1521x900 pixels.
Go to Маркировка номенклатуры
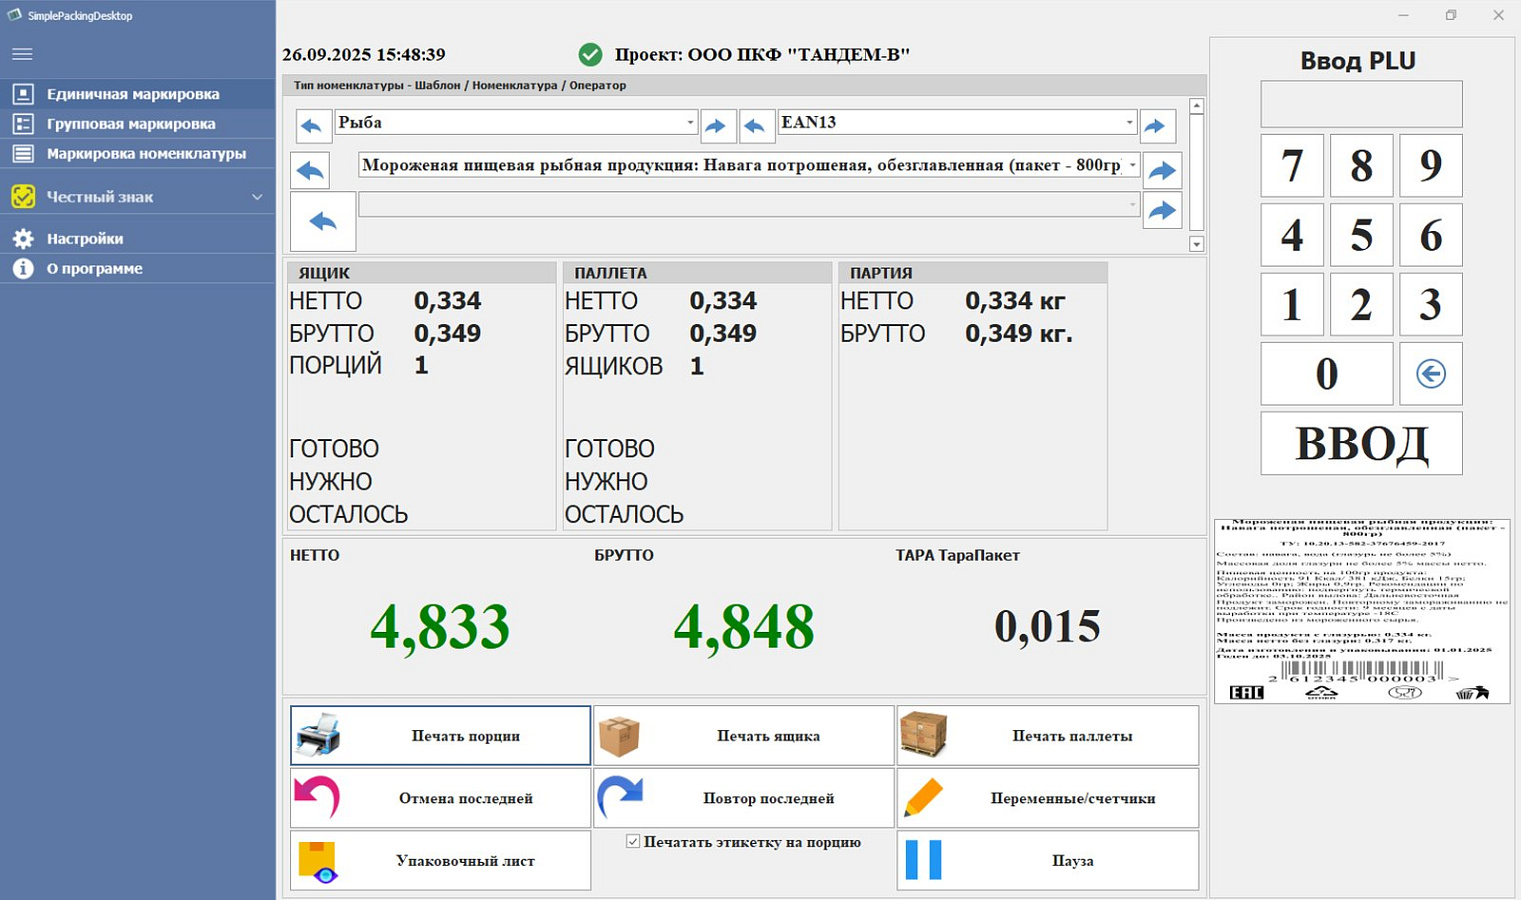tap(137, 154)
